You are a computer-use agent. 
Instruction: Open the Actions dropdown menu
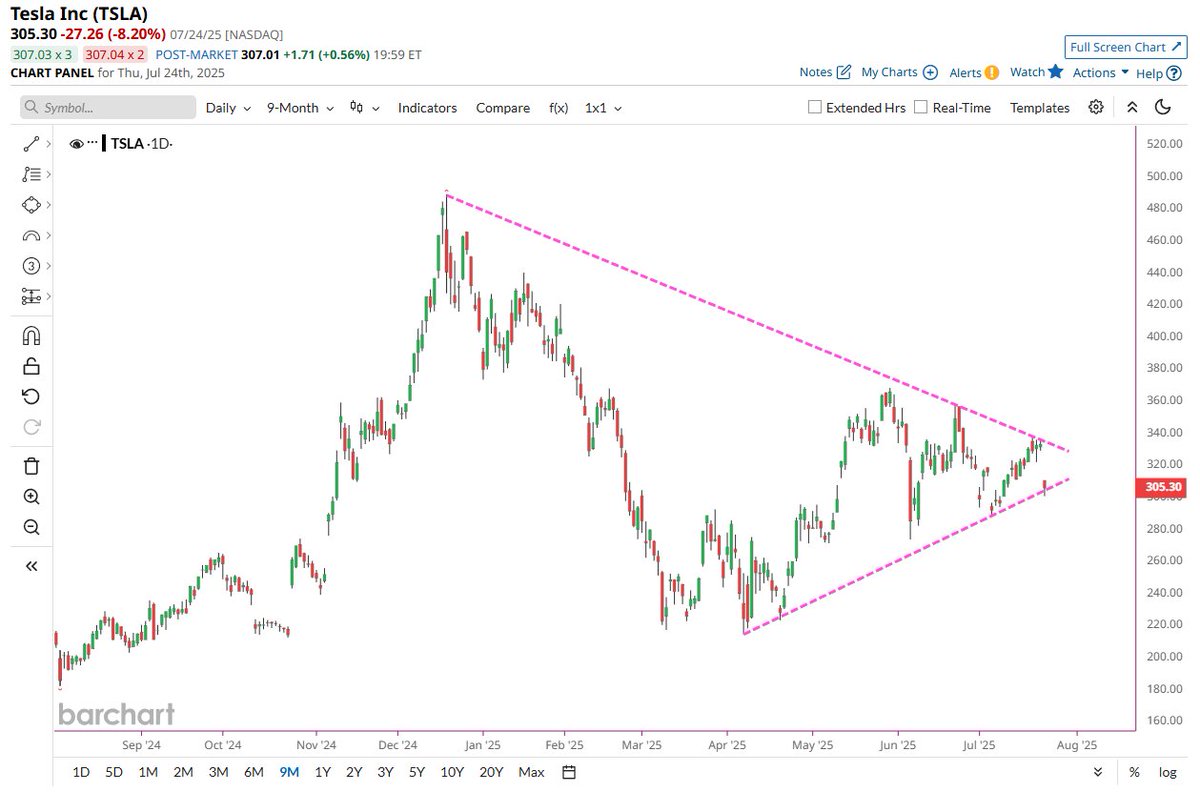coord(1101,72)
